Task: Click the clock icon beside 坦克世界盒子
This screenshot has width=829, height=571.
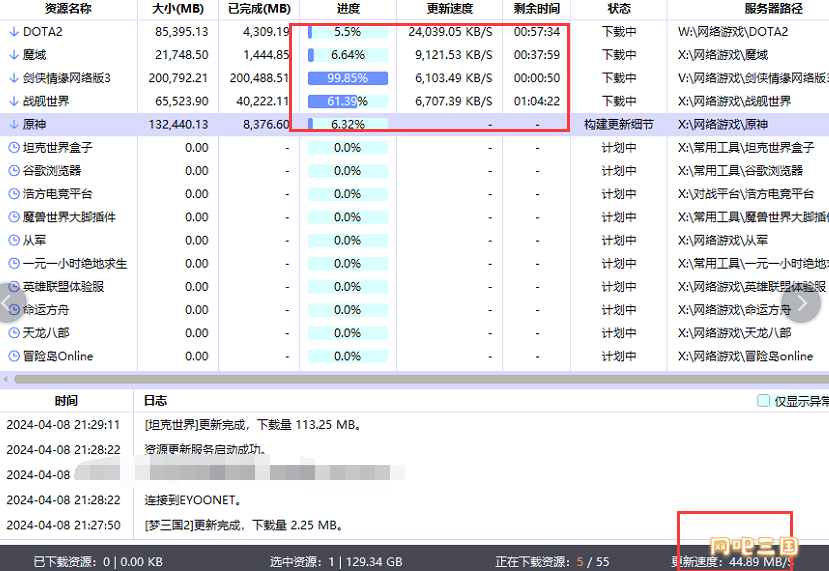Action: click(x=14, y=148)
